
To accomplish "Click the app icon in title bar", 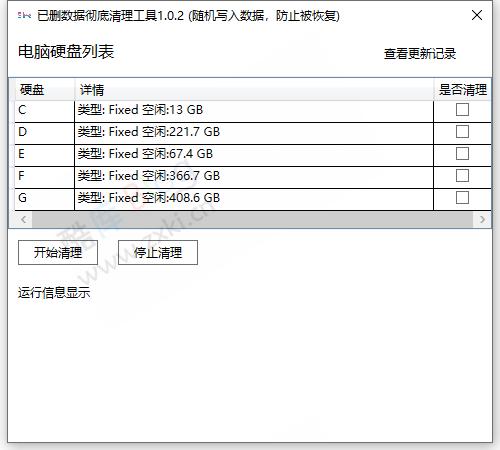I will (x=24, y=15).
